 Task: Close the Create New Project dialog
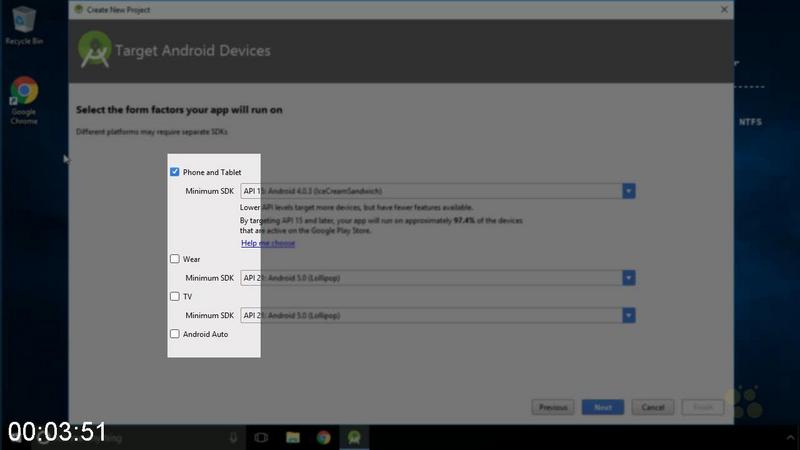click(724, 9)
